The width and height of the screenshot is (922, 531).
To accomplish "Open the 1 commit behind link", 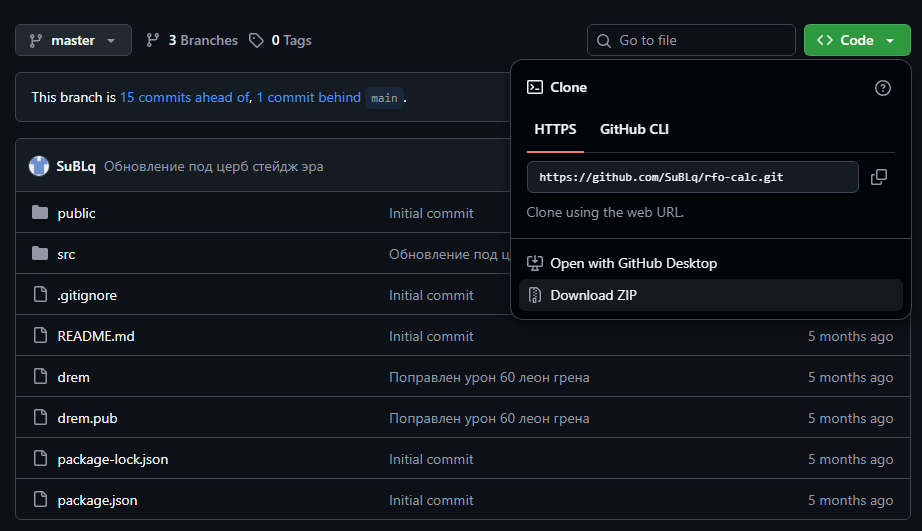I will point(309,98).
